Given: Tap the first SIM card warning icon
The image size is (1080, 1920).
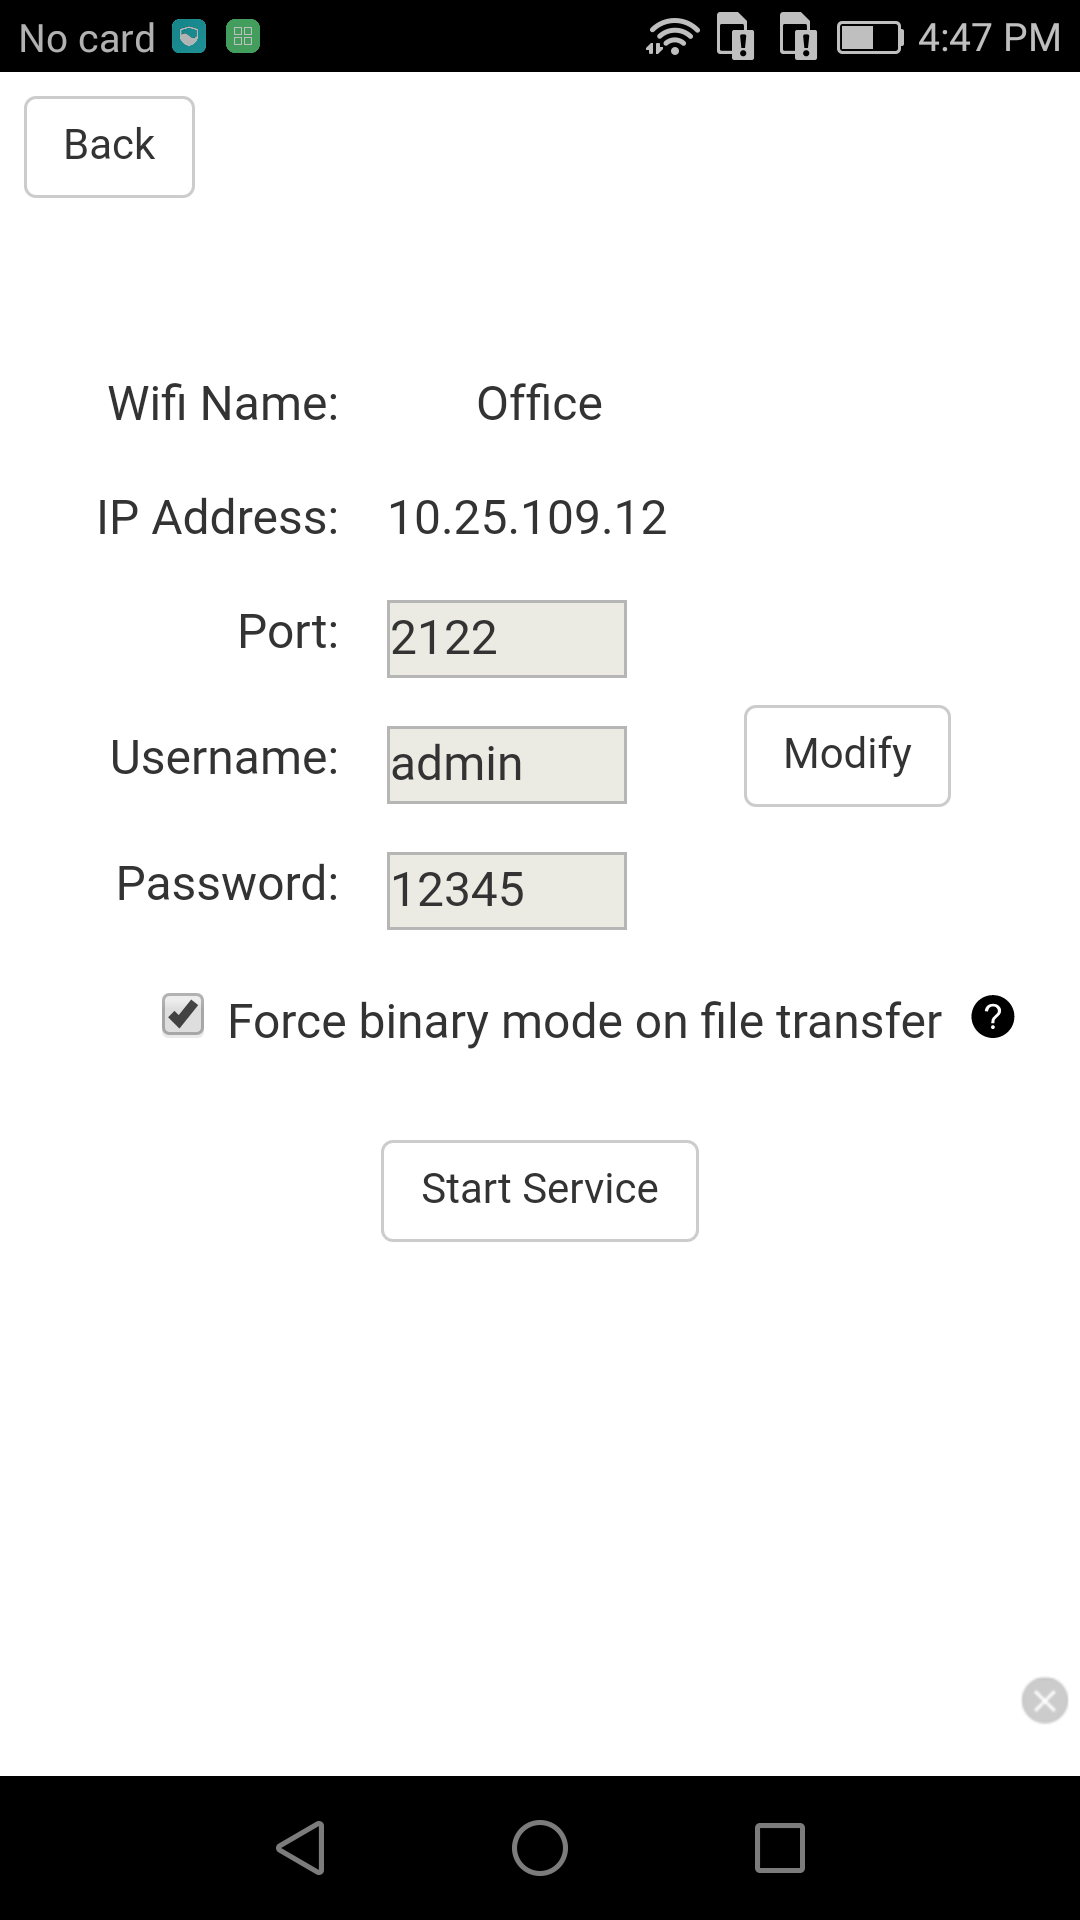Looking at the screenshot, I should coord(736,37).
